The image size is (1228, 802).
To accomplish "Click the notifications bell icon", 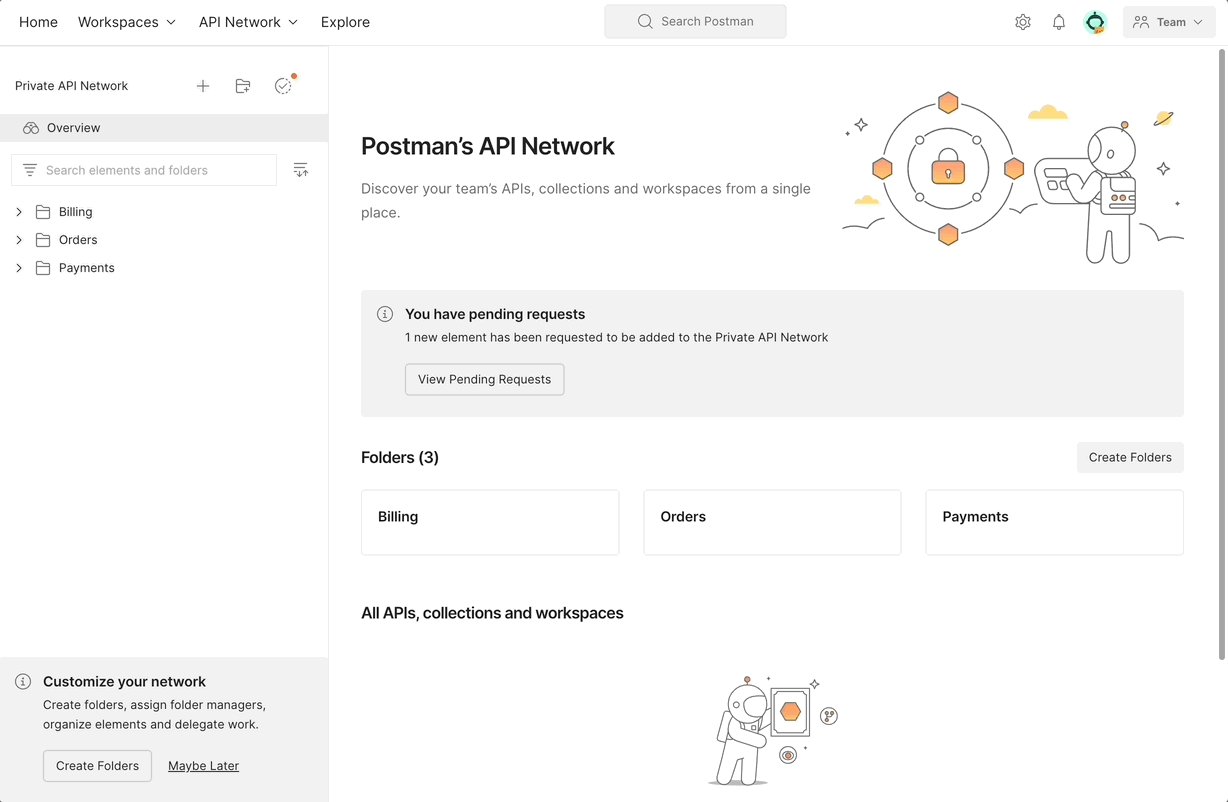I will tap(1058, 21).
